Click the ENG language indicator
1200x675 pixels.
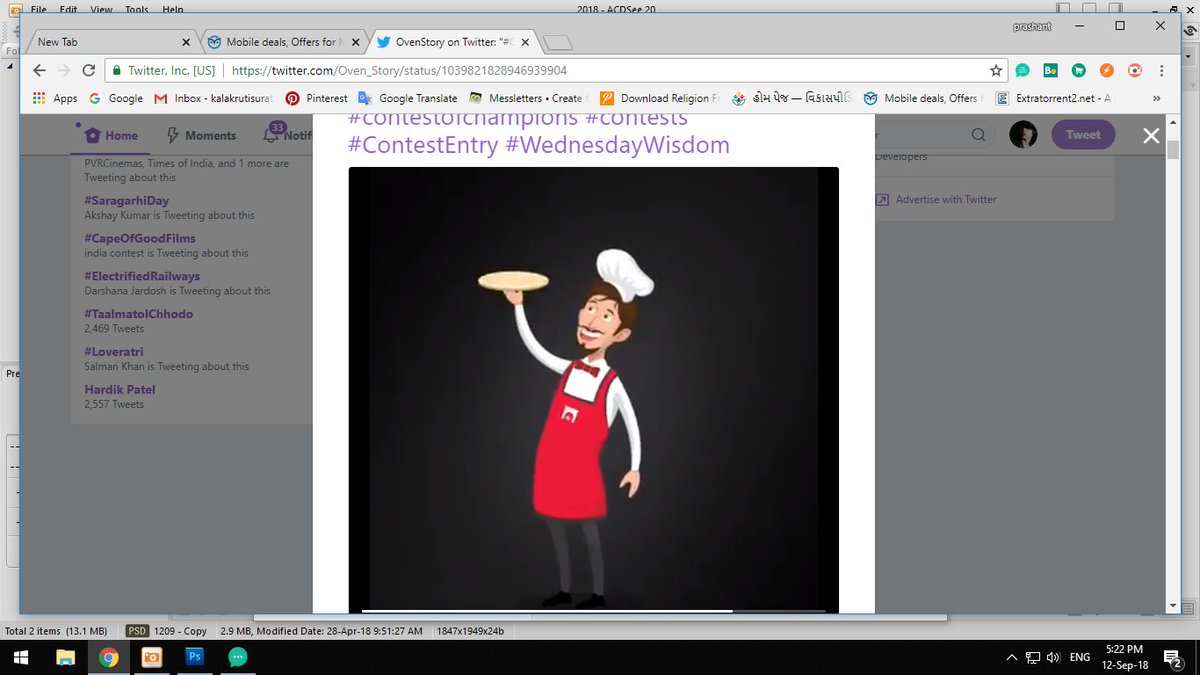pos(1080,657)
